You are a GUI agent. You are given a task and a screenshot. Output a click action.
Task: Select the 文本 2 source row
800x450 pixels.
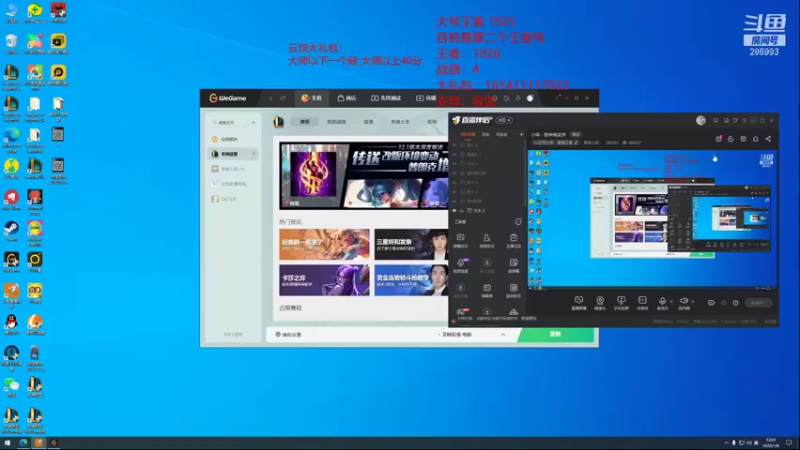click(487, 211)
